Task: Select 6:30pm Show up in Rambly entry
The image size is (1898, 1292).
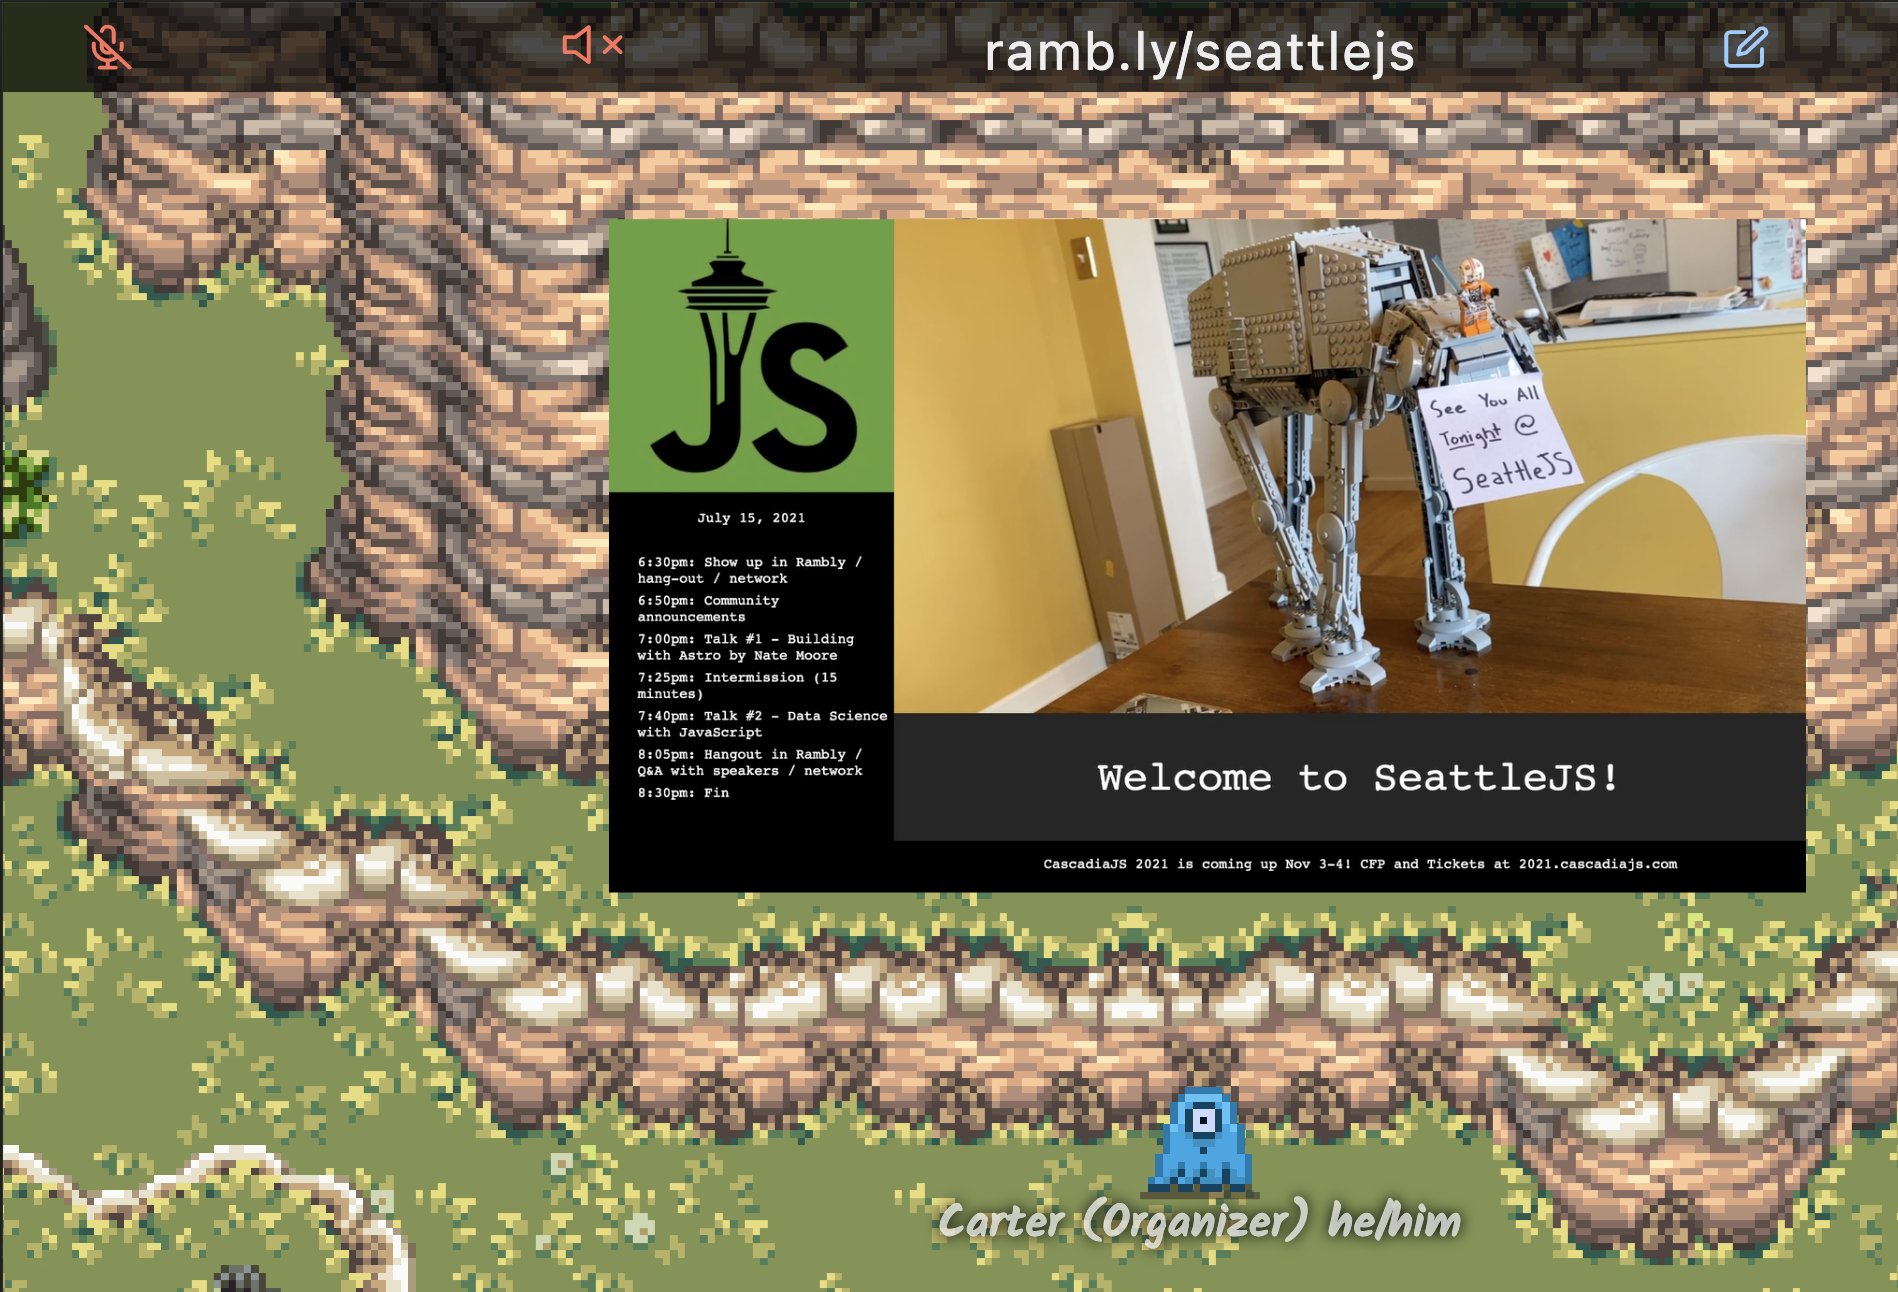Action: tap(749, 570)
